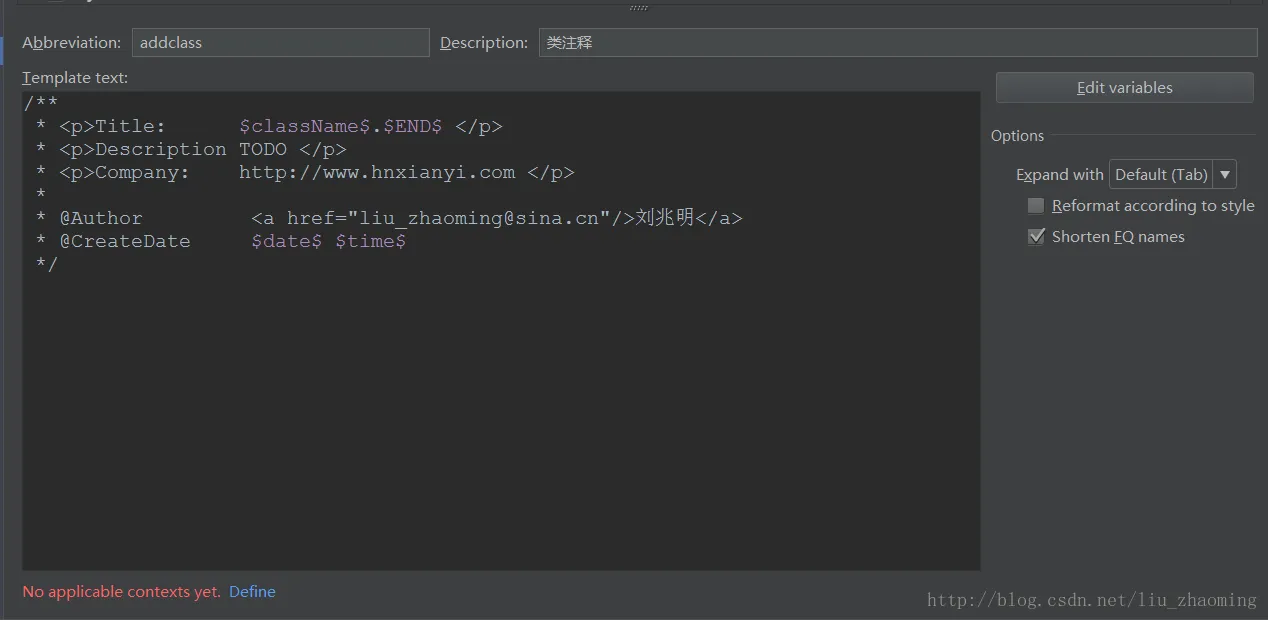The height and width of the screenshot is (620, 1268).
Task: Open the Edit variables dialog
Action: pyautogui.click(x=1124, y=87)
